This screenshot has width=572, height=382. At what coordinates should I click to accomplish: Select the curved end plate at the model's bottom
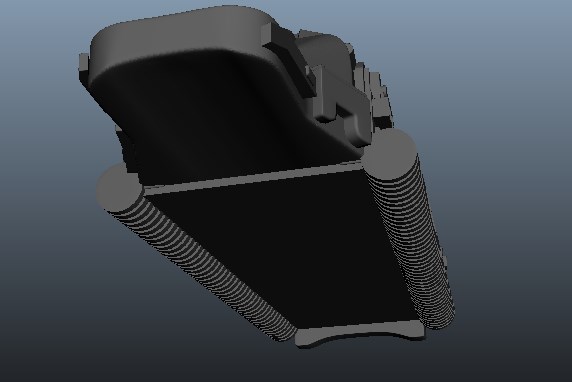[359, 333]
